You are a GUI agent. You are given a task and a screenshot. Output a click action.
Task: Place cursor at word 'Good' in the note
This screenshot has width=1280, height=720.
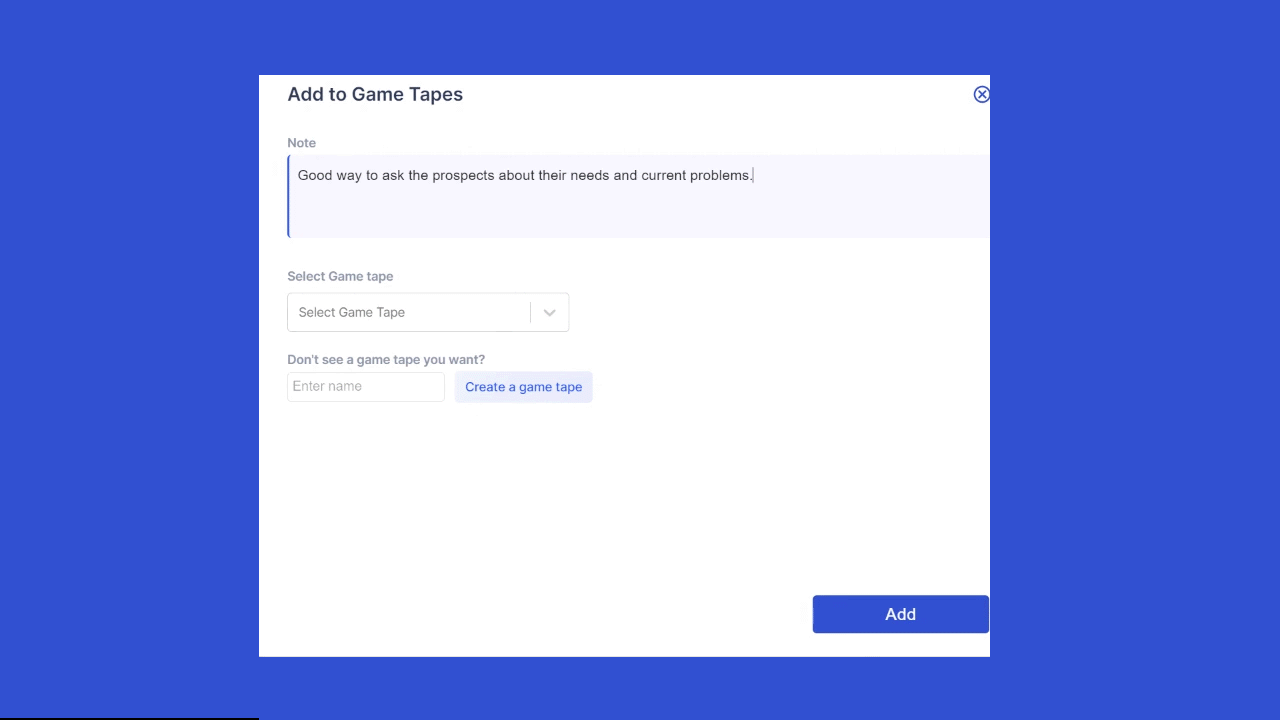point(314,175)
